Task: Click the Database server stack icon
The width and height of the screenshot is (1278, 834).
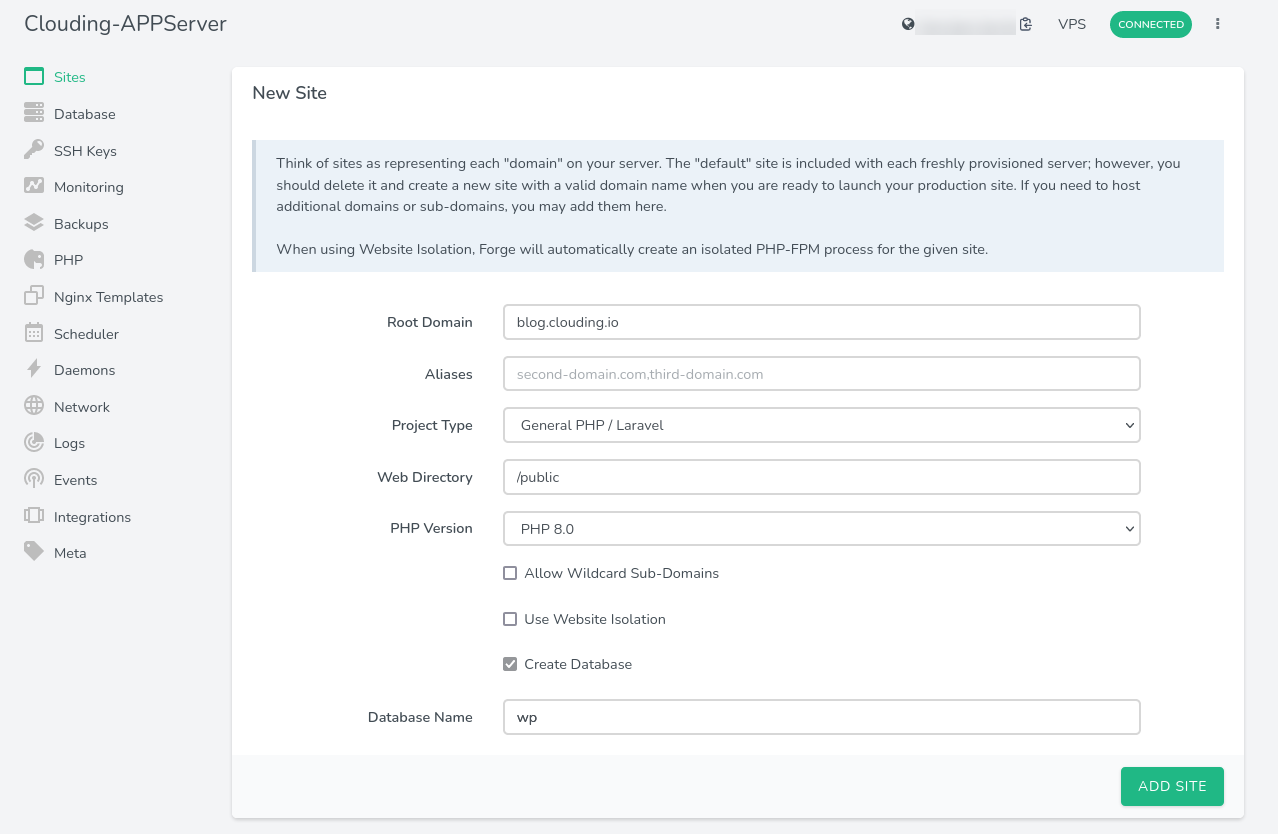Action: 34,114
